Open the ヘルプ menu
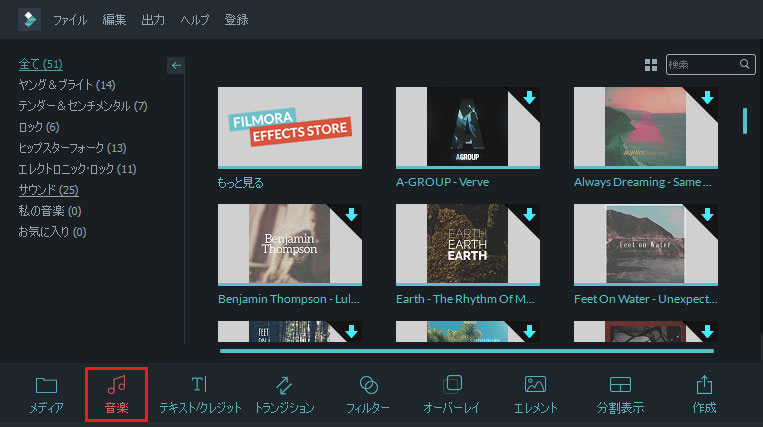763x427 pixels. [195, 20]
